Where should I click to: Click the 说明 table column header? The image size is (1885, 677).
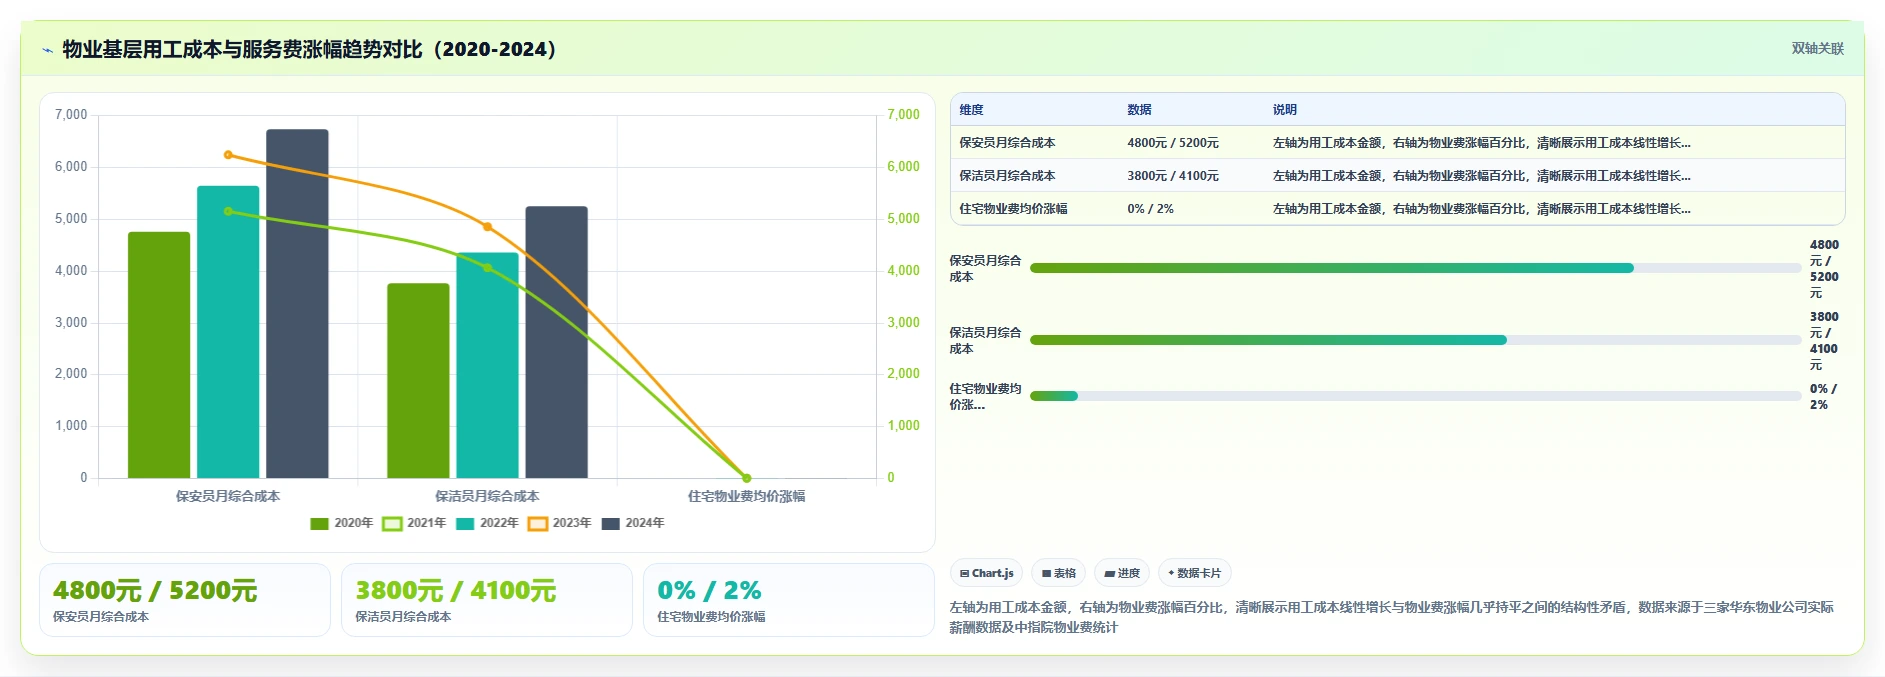pos(1285,110)
